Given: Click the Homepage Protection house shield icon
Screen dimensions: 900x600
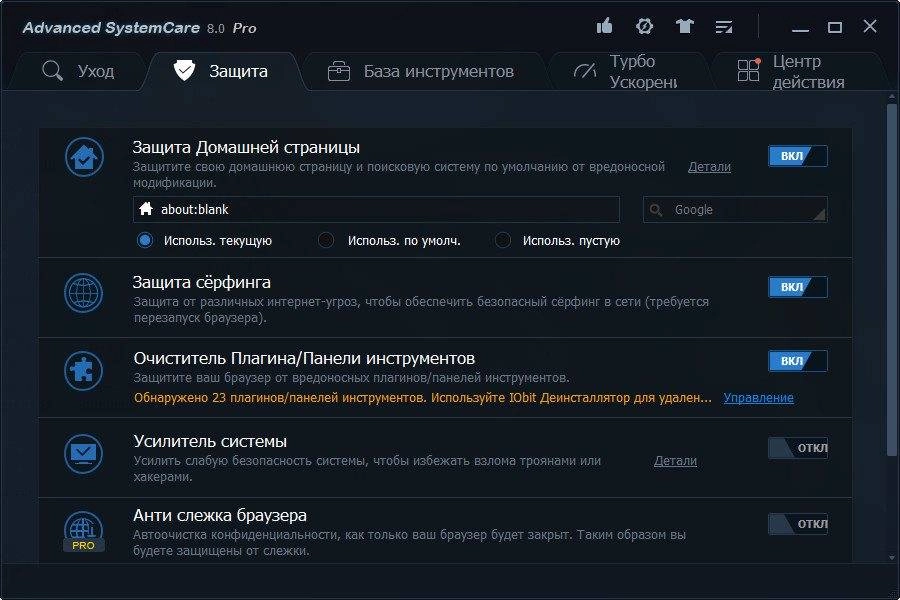Looking at the screenshot, I should pyautogui.click(x=84, y=157).
